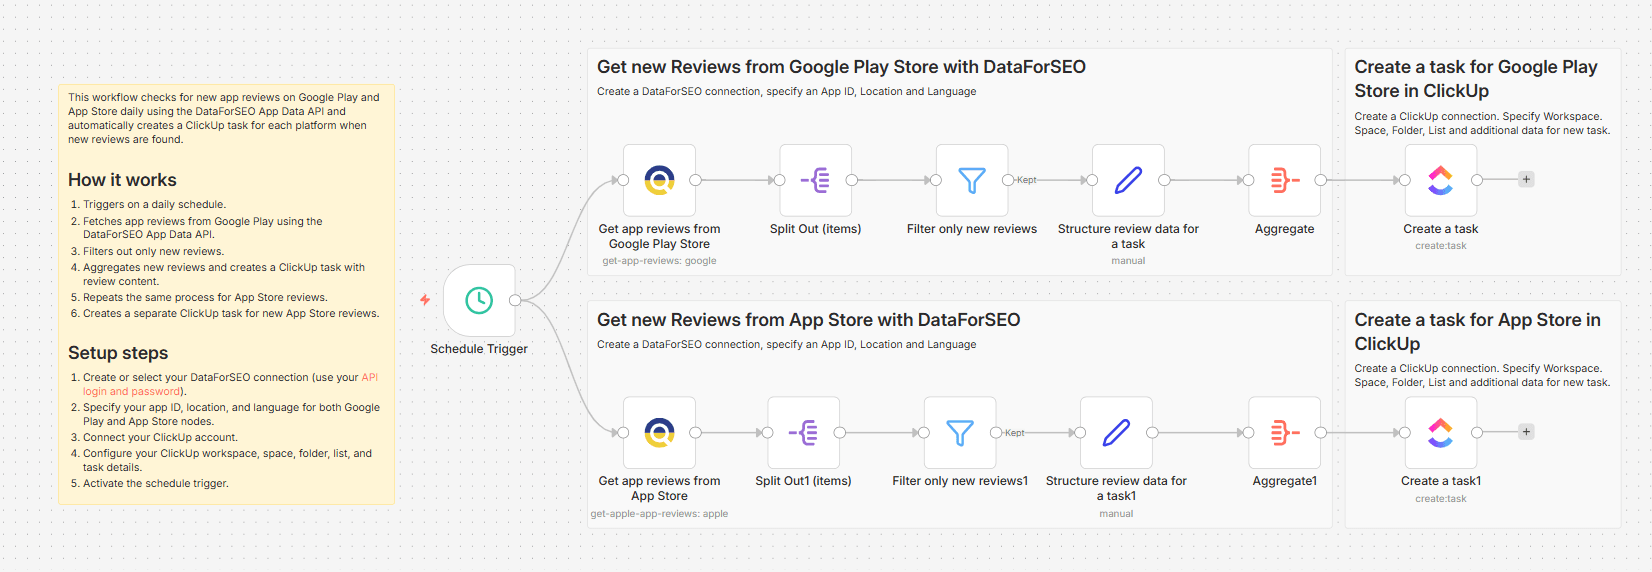The width and height of the screenshot is (1652, 572).
Task: Select the ClickUp Create a task1 node
Action: pos(1440,432)
